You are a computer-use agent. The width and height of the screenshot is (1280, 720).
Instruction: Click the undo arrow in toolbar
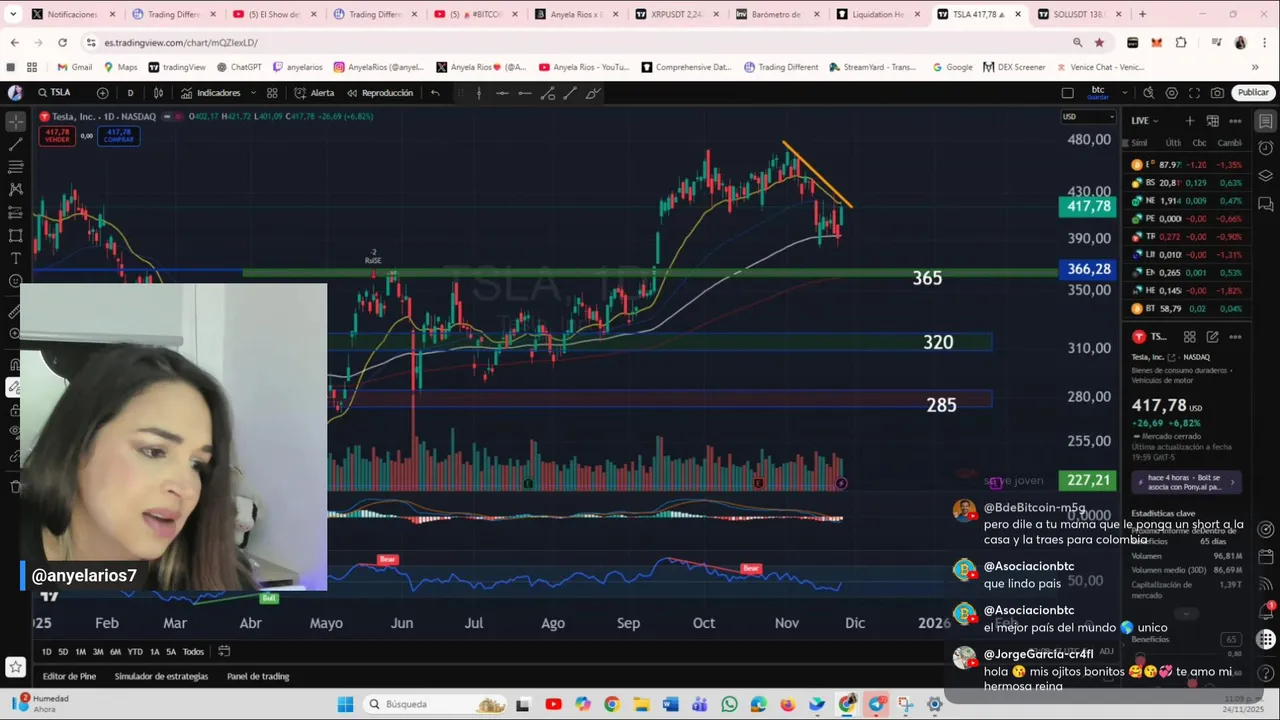pyautogui.click(x=435, y=93)
